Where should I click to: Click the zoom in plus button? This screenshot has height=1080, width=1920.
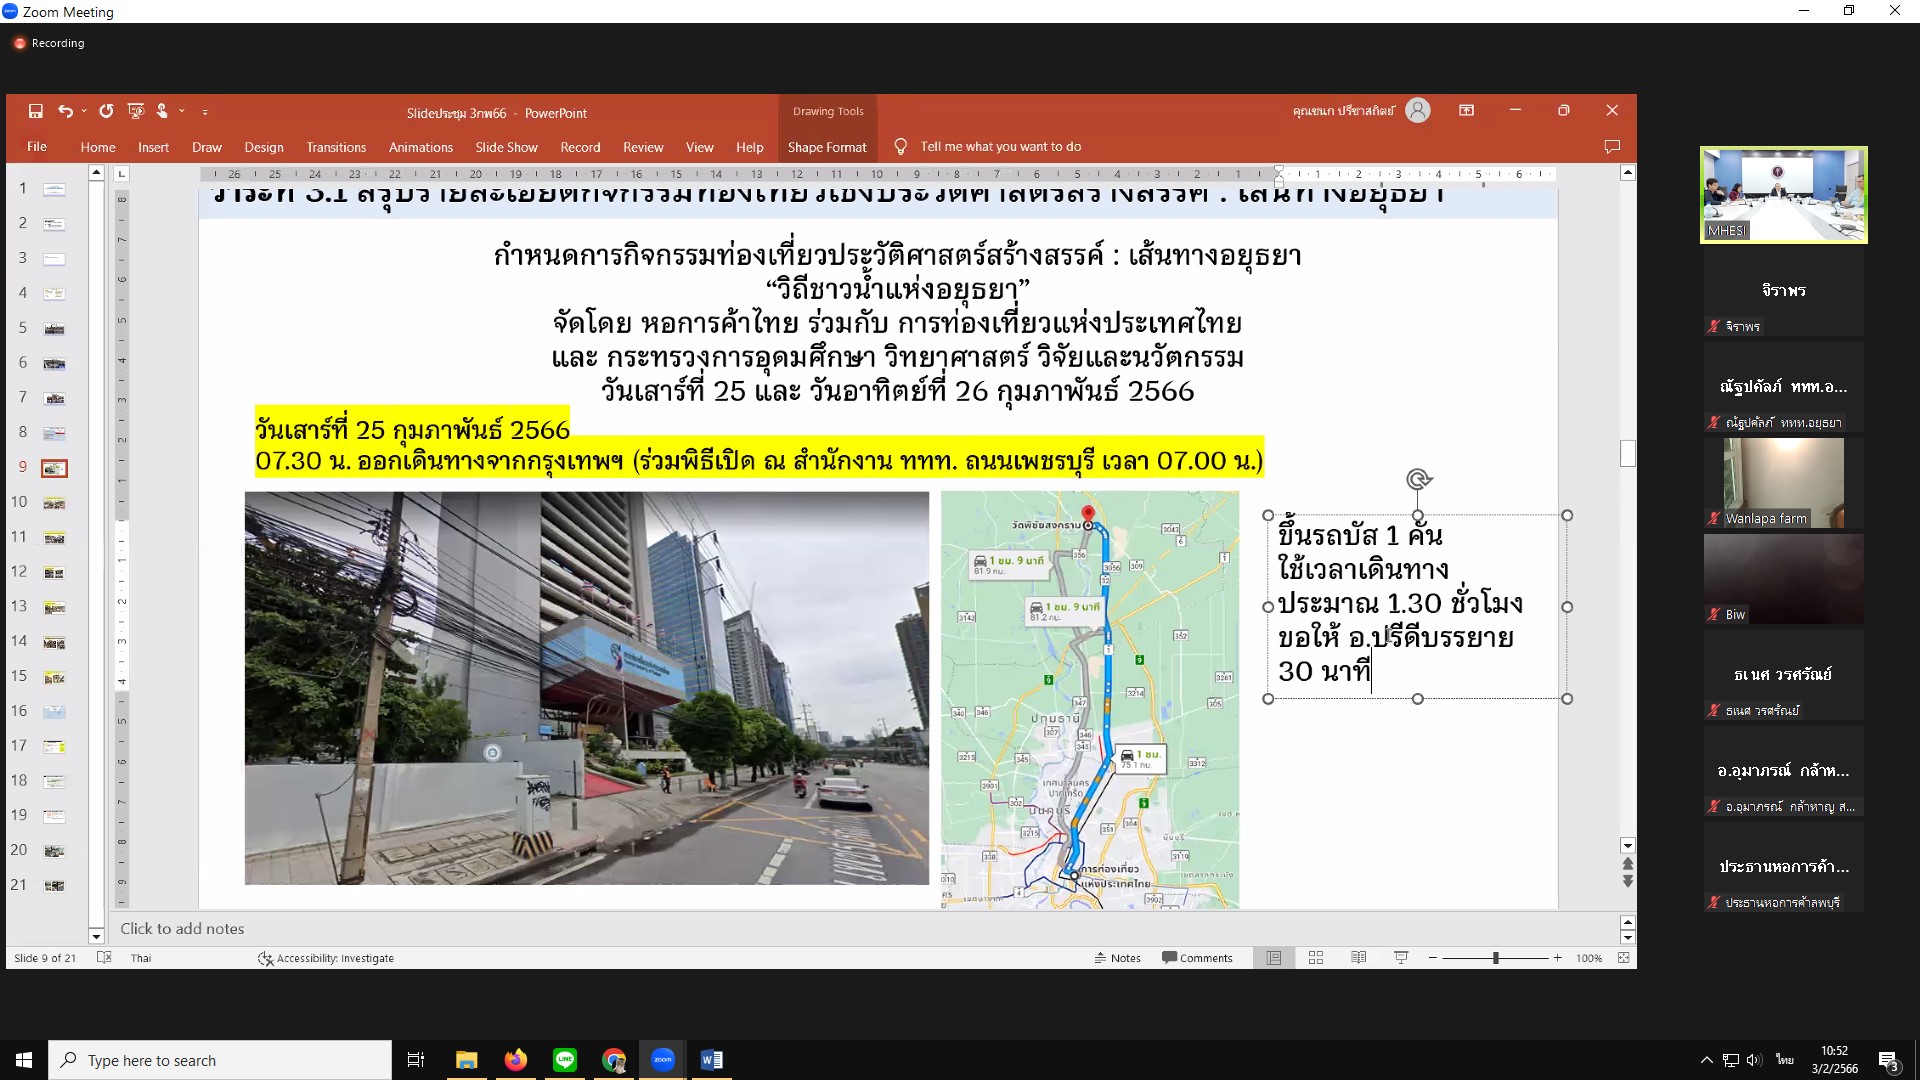click(1557, 958)
